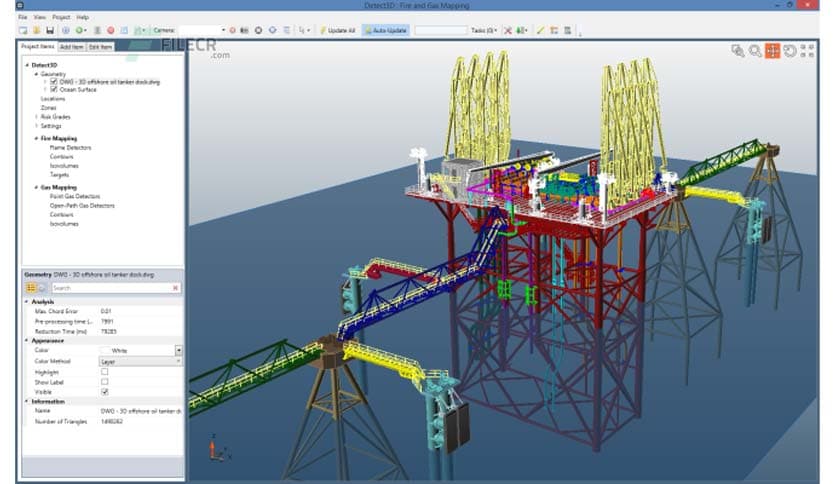Click the white color swatch in Color row
The image size is (836, 484).
click(105, 350)
